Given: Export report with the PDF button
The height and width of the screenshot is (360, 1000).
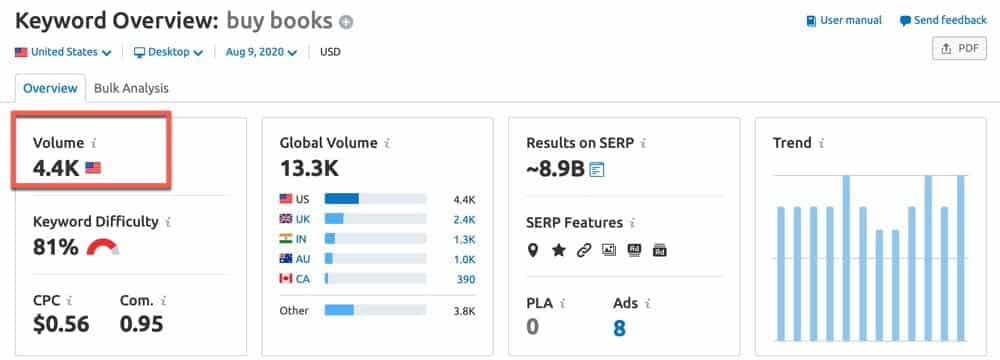Looking at the screenshot, I should [959, 49].
